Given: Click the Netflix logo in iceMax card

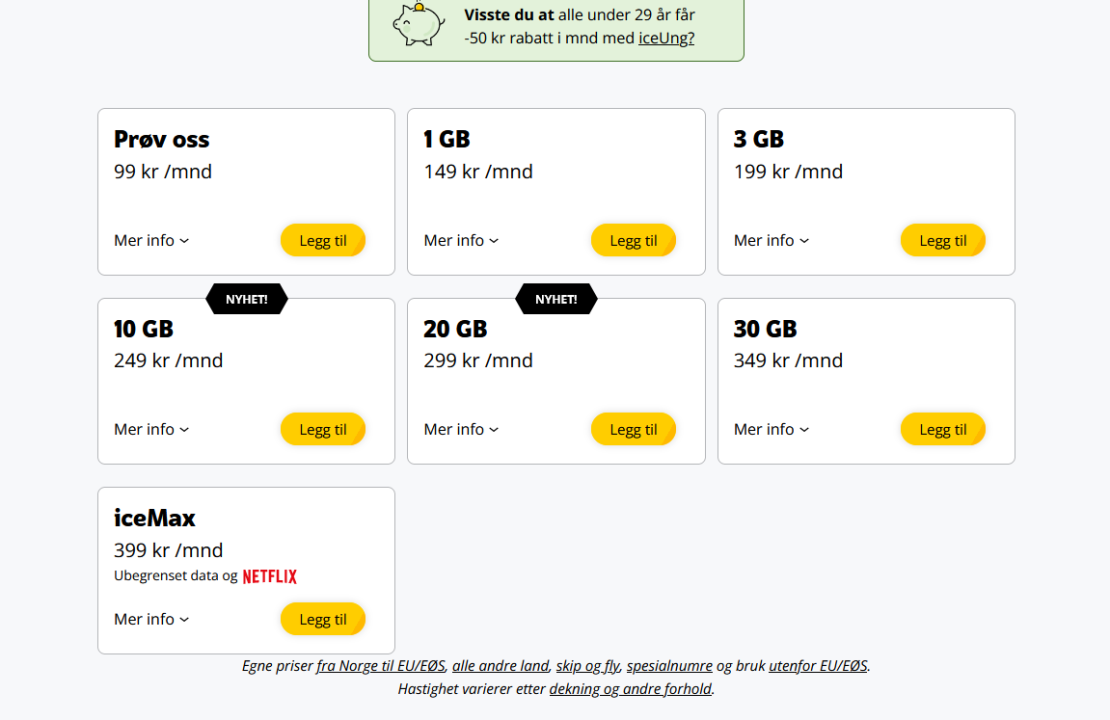Looking at the screenshot, I should (x=270, y=577).
